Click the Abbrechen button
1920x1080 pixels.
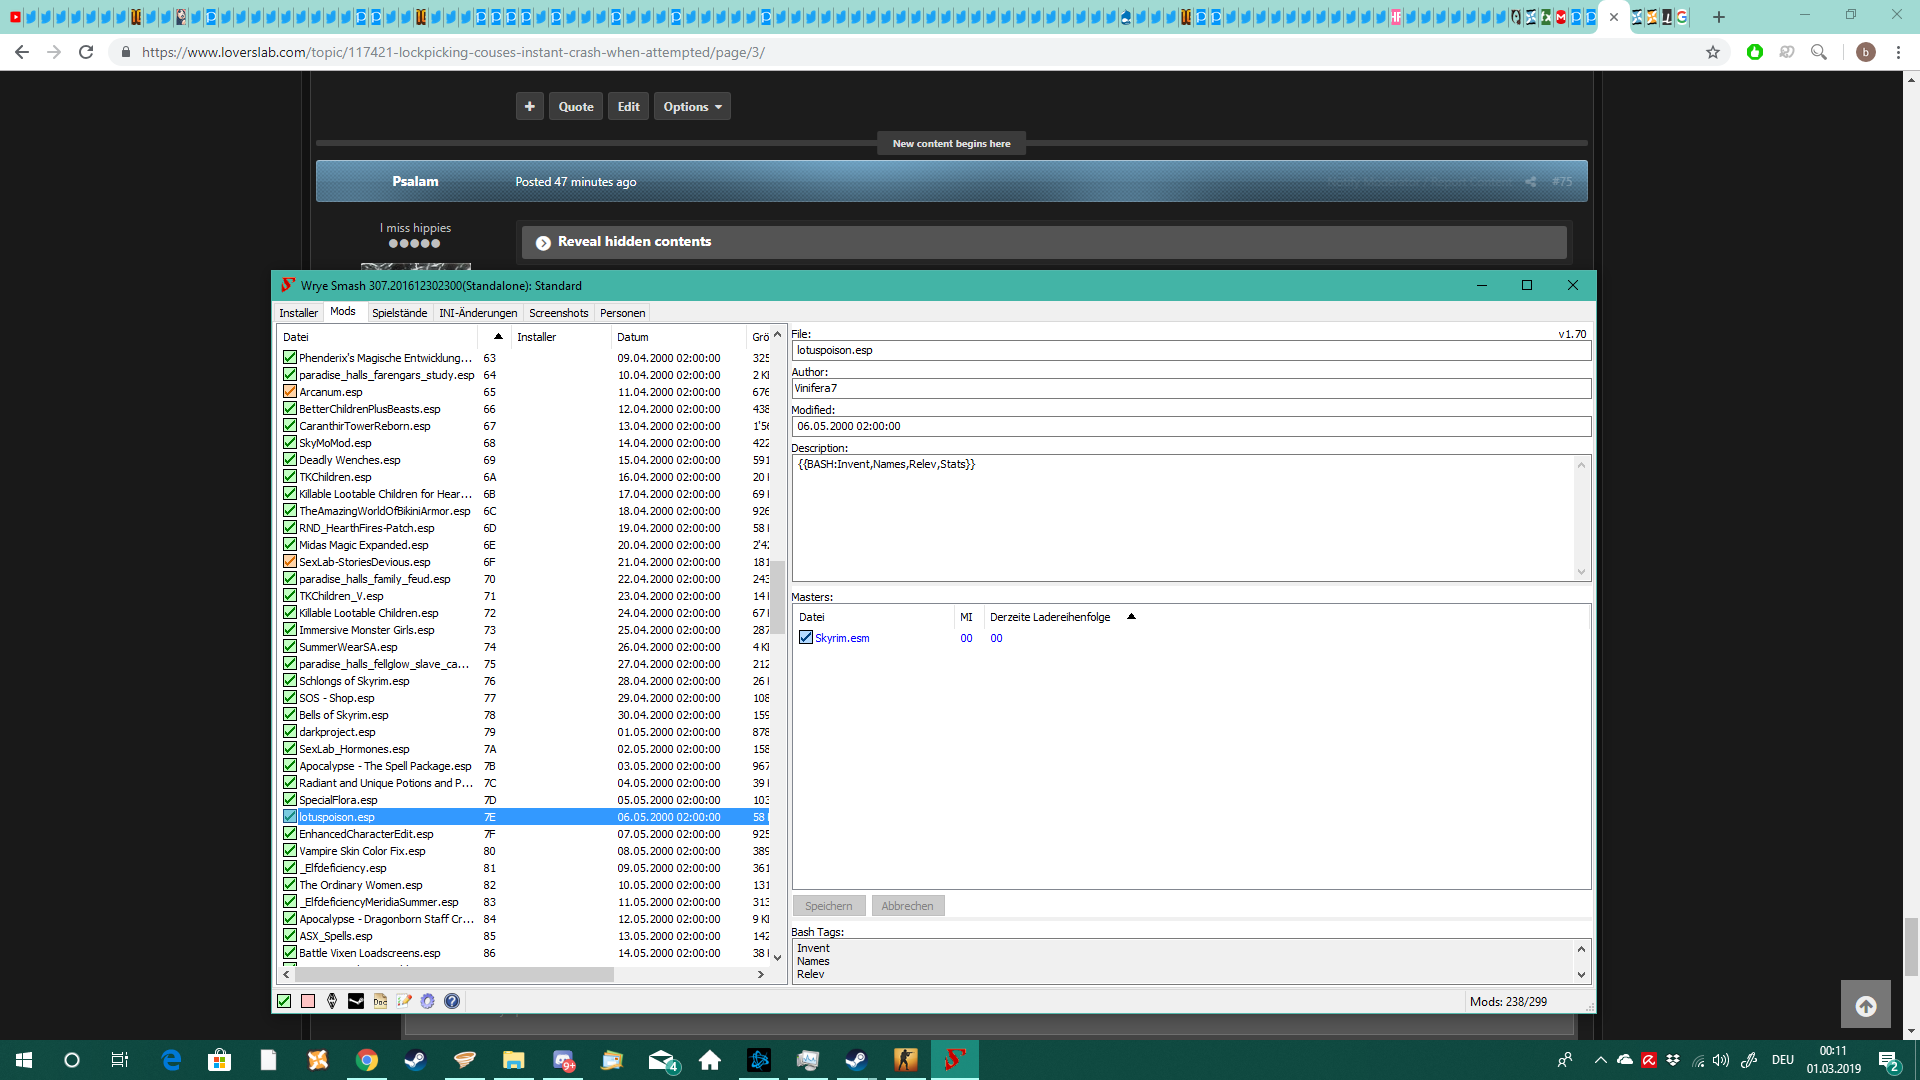click(x=907, y=906)
